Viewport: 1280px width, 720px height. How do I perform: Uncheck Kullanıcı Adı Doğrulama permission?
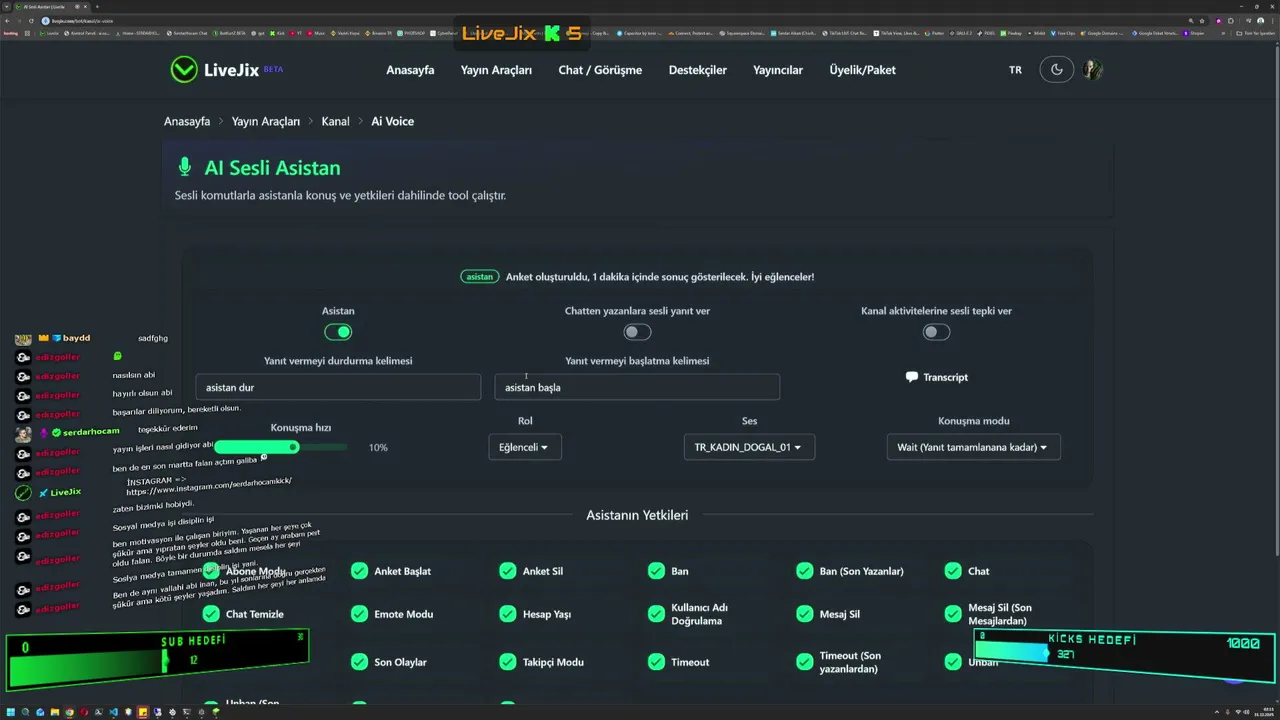click(x=656, y=614)
